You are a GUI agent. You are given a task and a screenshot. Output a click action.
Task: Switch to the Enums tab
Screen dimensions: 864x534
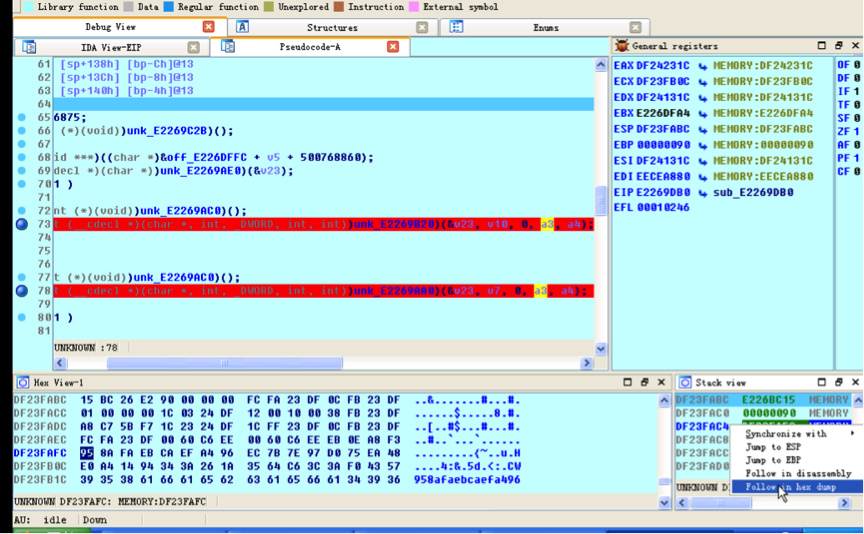tap(546, 27)
